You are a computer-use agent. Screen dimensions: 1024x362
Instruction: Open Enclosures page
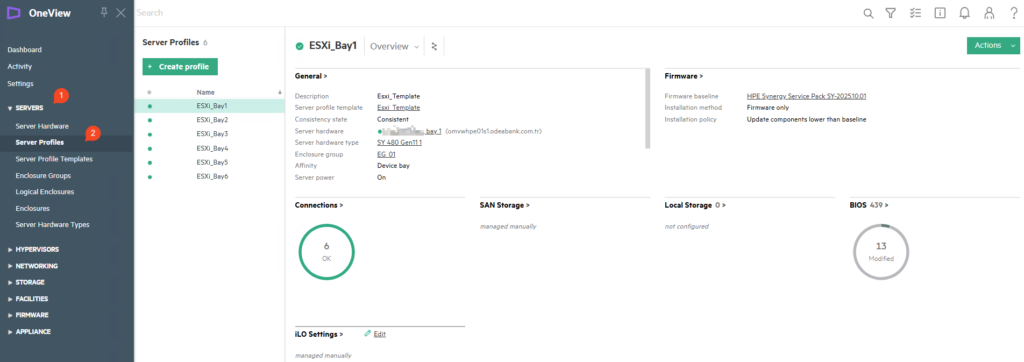pyautogui.click(x=33, y=208)
